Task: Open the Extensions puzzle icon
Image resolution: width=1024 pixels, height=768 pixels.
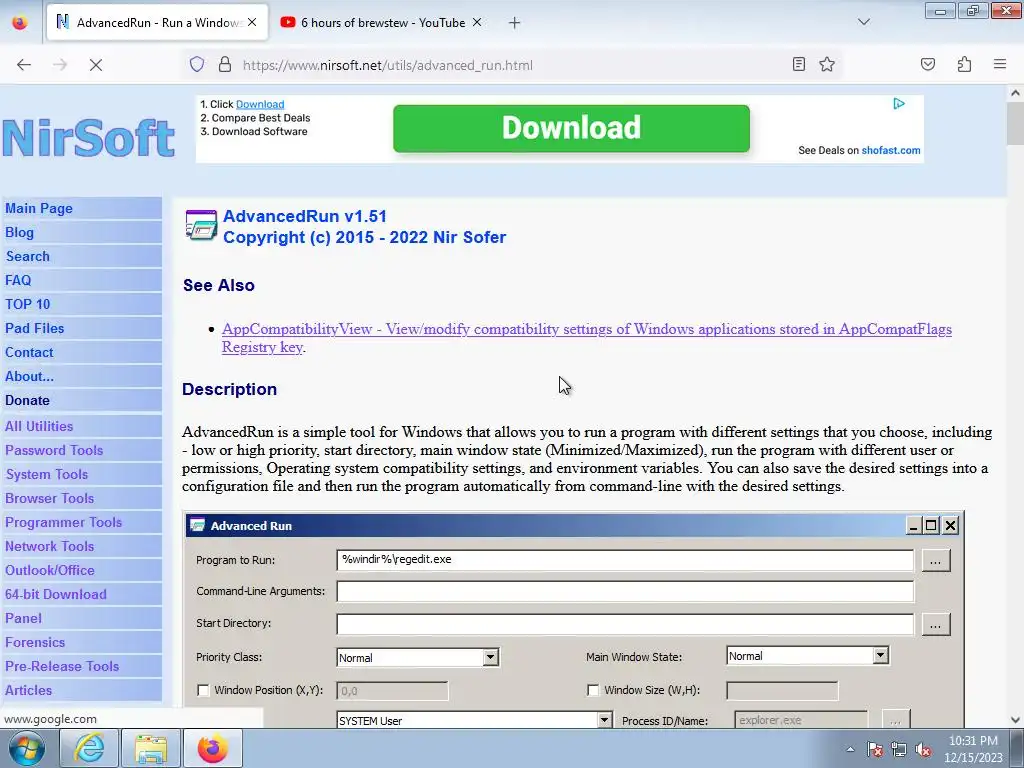Action: coord(964,64)
